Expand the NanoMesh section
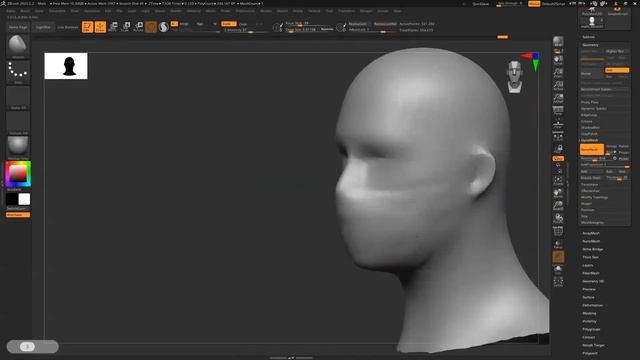This screenshot has height=360, width=640. tap(591, 241)
